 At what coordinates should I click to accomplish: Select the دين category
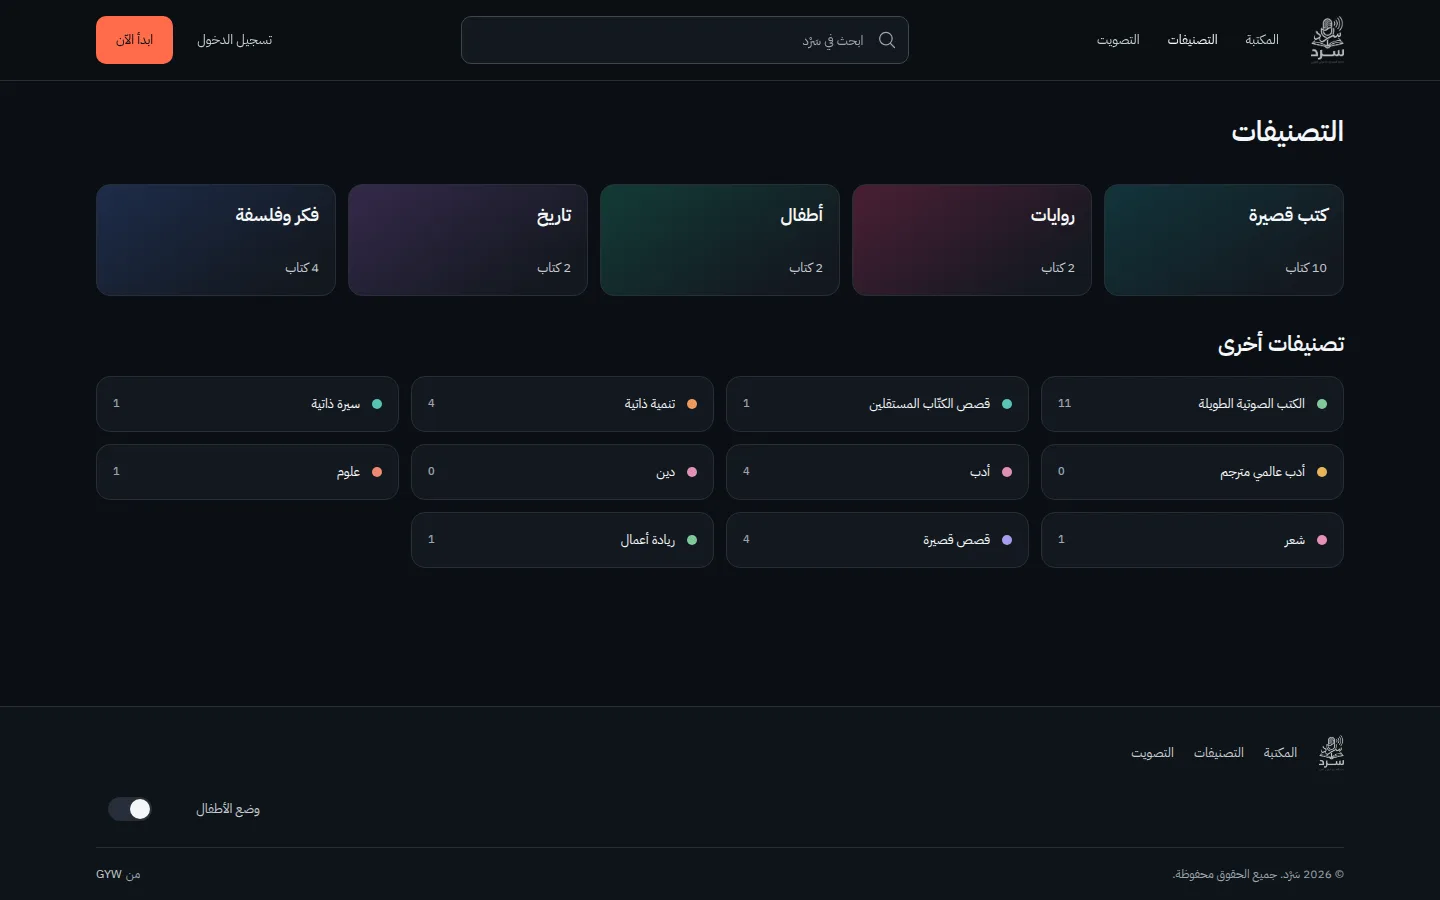(562, 472)
